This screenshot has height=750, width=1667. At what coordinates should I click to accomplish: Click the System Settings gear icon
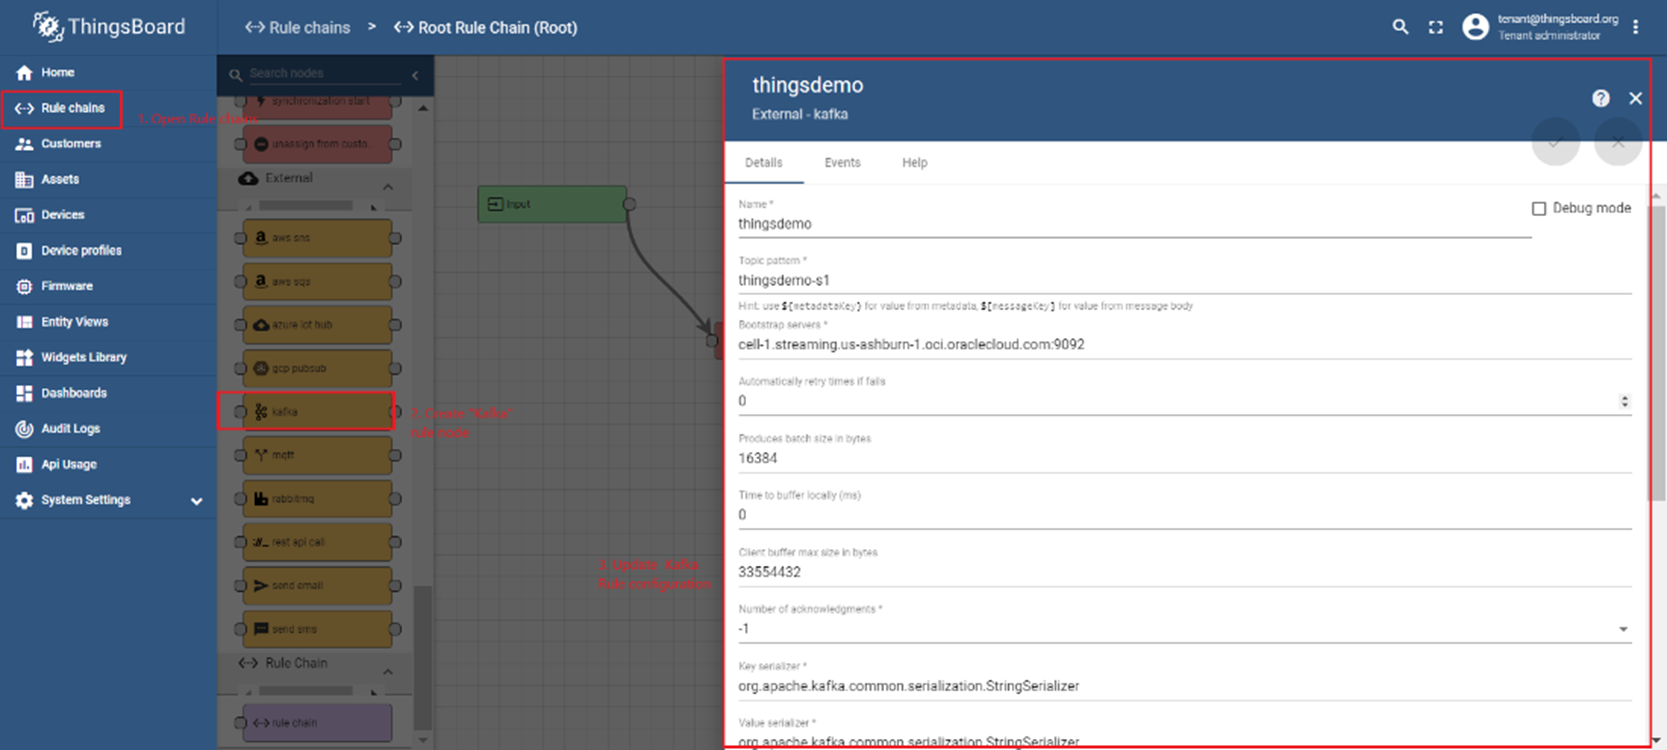[24, 500]
